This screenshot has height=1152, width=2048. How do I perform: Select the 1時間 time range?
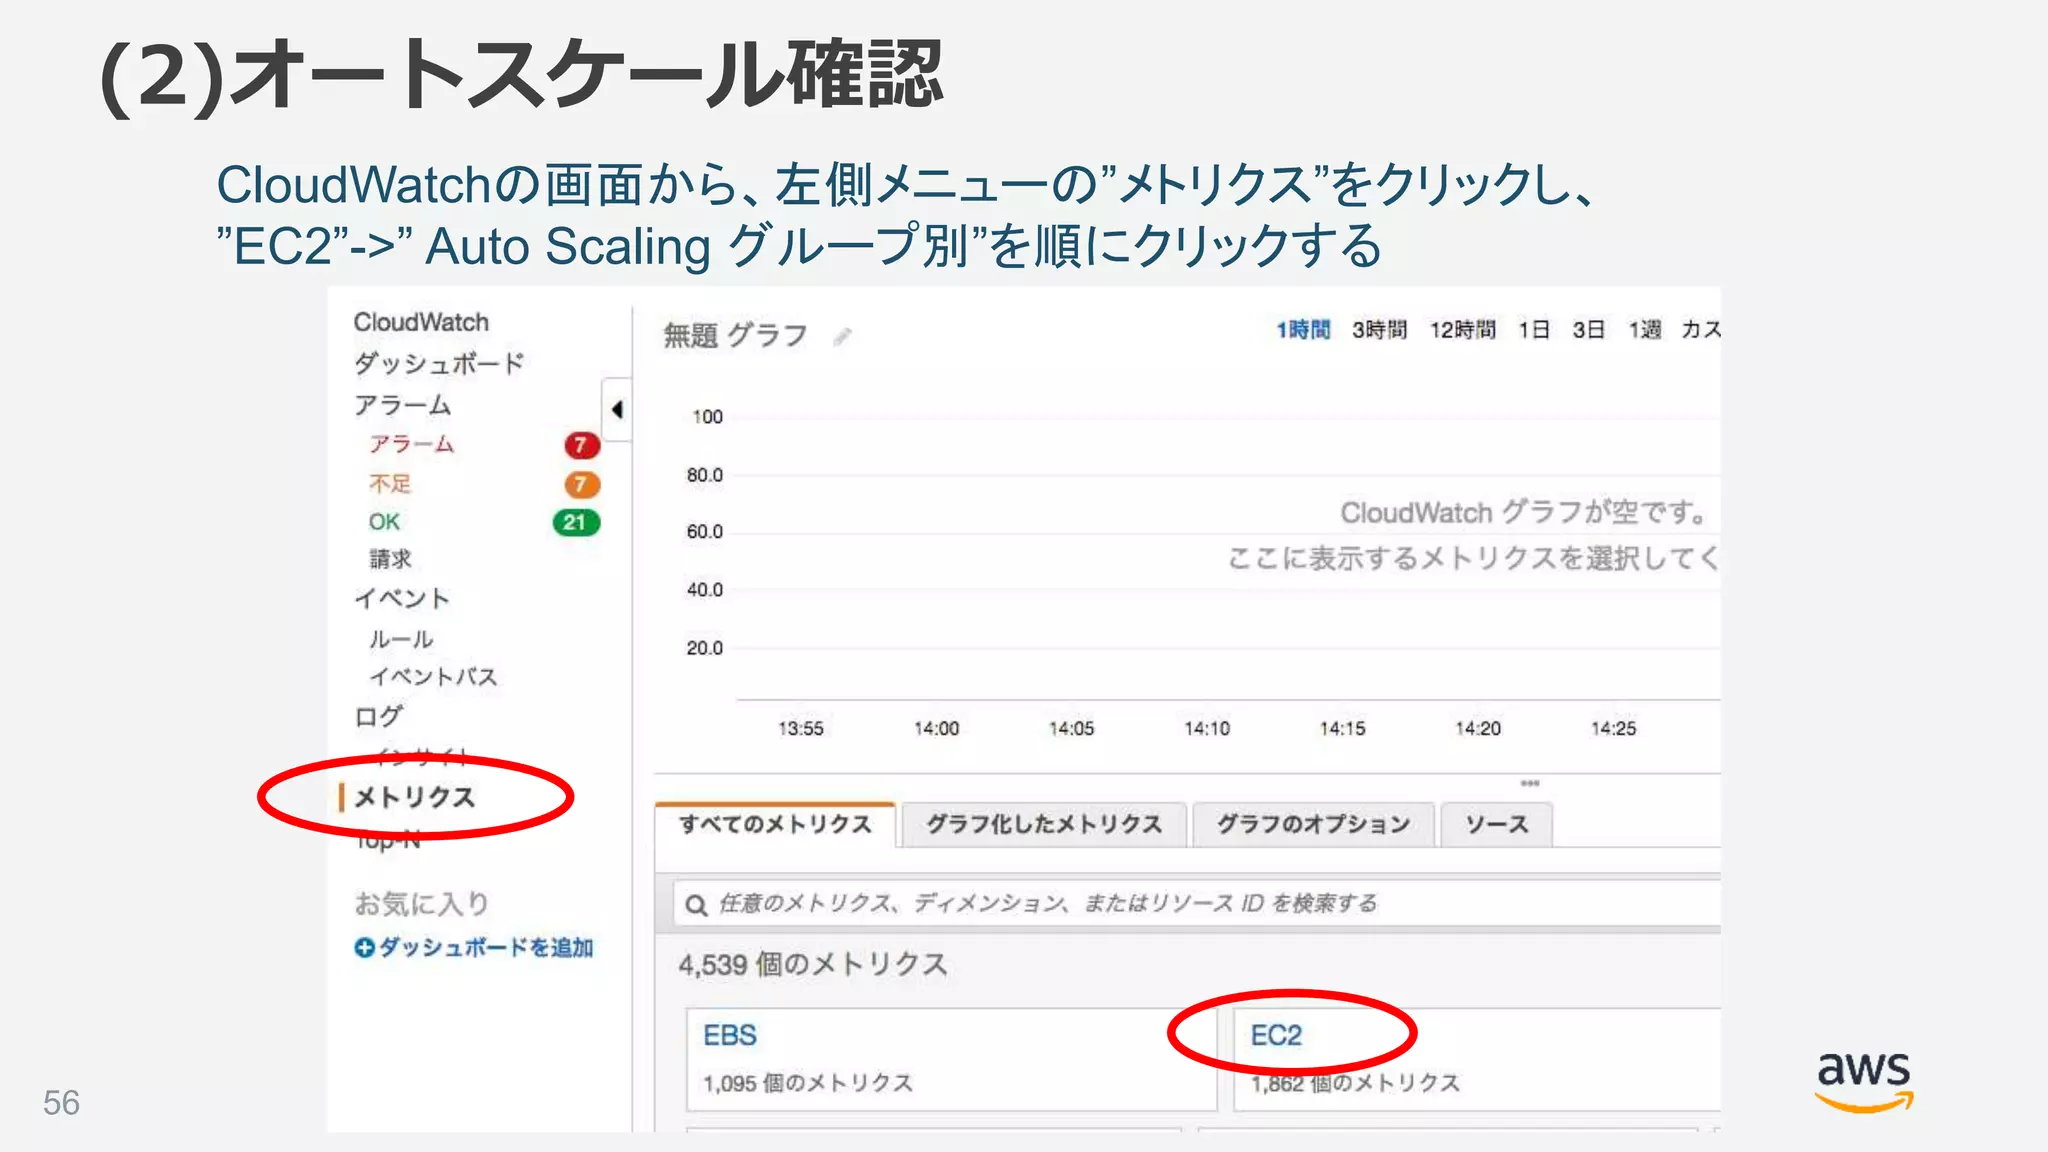[x=1303, y=330]
